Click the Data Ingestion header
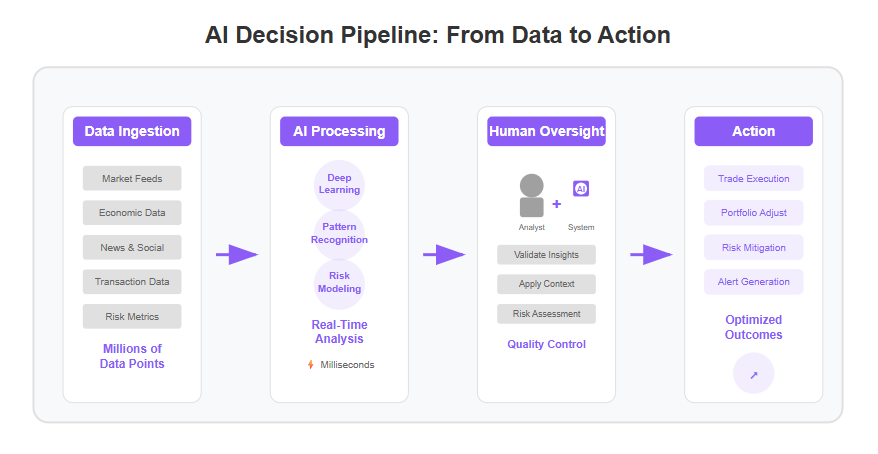The width and height of the screenshot is (878, 454). 132,132
